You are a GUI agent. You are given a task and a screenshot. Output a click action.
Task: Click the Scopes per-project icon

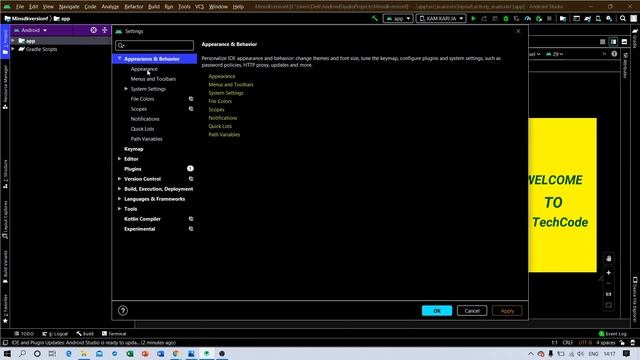click(x=191, y=109)
